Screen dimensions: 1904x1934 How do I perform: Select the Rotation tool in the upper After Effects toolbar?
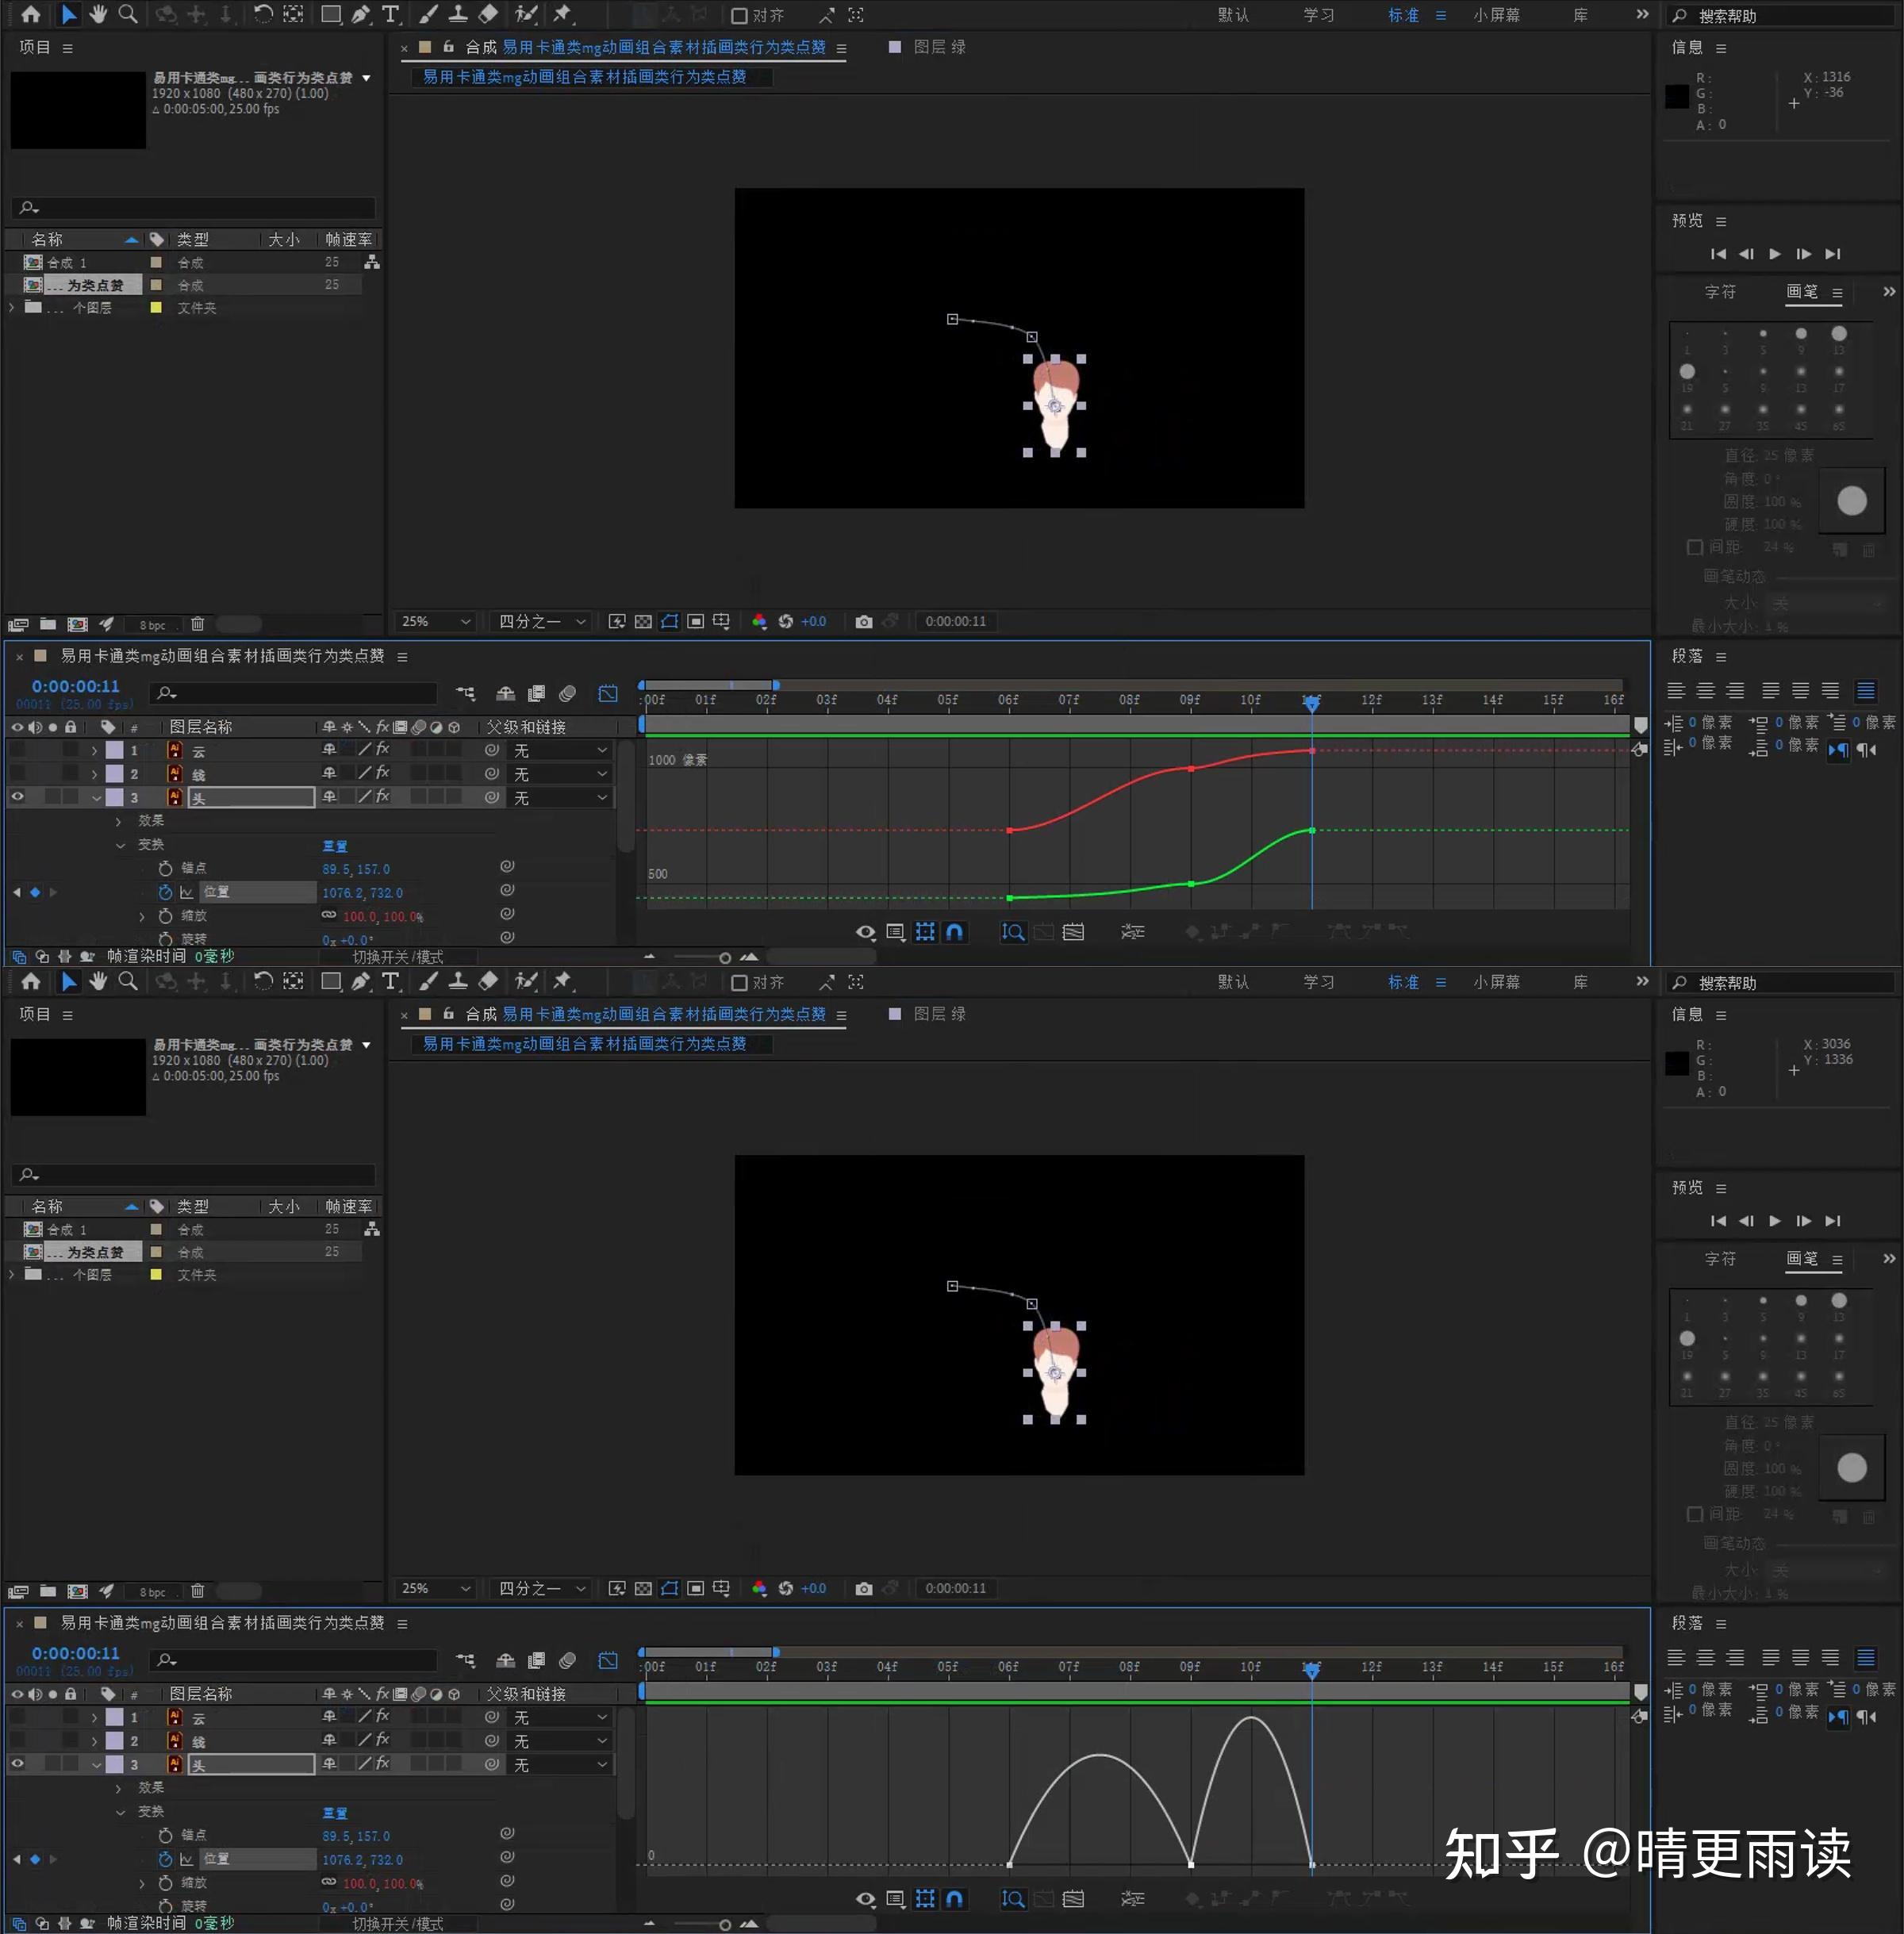(262, 14)
